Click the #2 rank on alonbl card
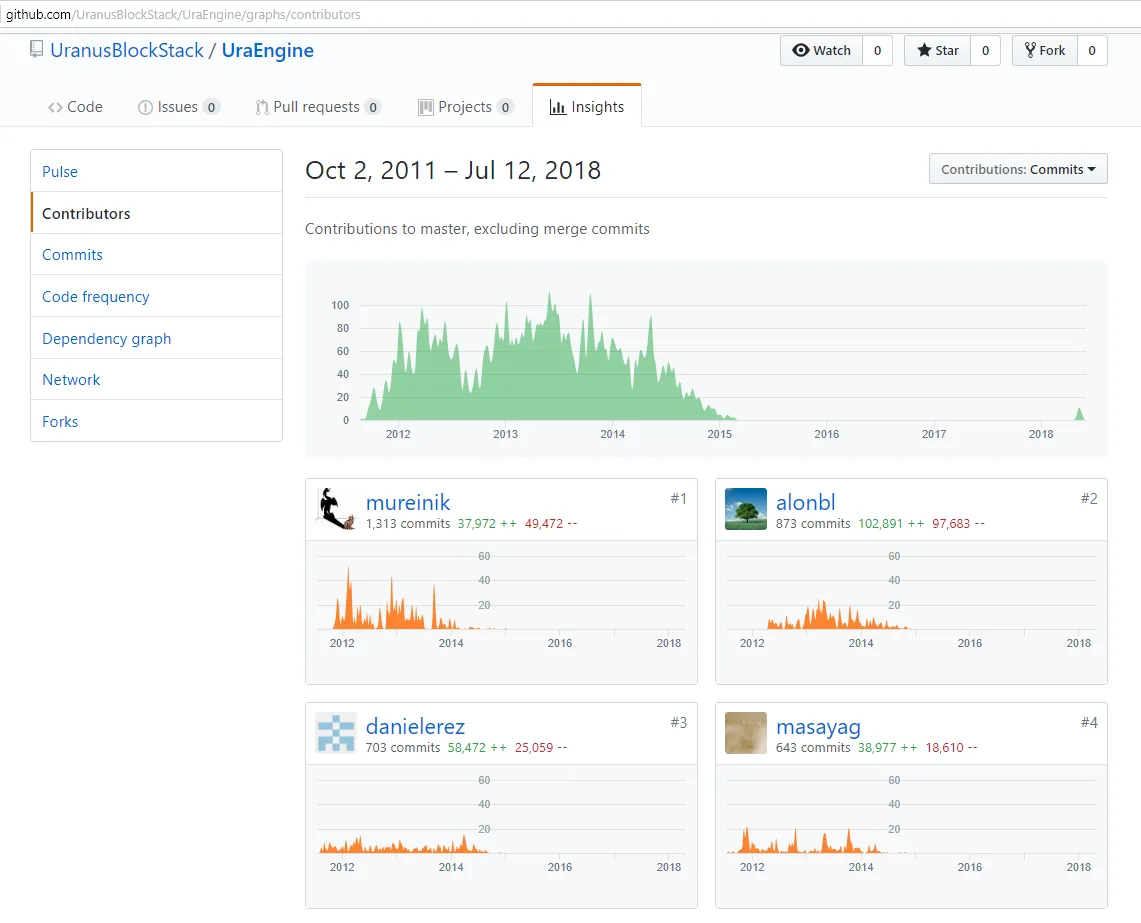The height and width of the screenshot is (923, 1141). pos(1089,499)
